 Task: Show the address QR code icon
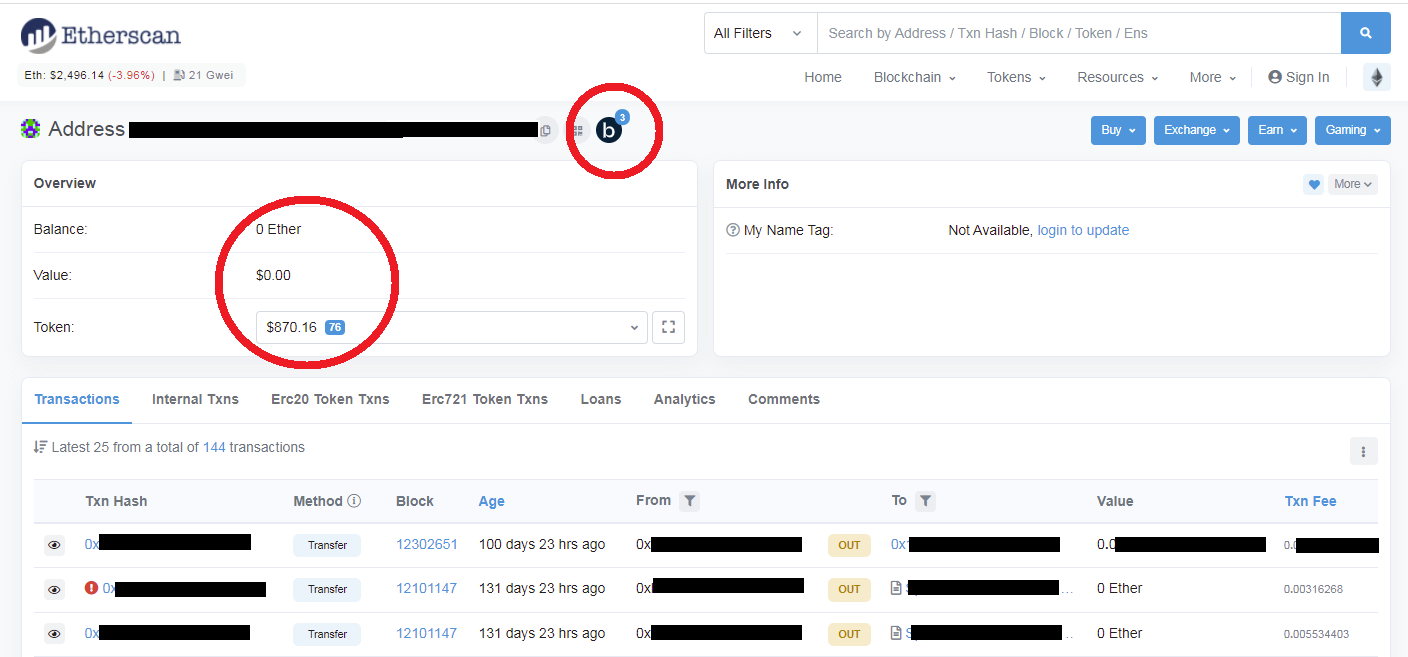tap(578, 130)
